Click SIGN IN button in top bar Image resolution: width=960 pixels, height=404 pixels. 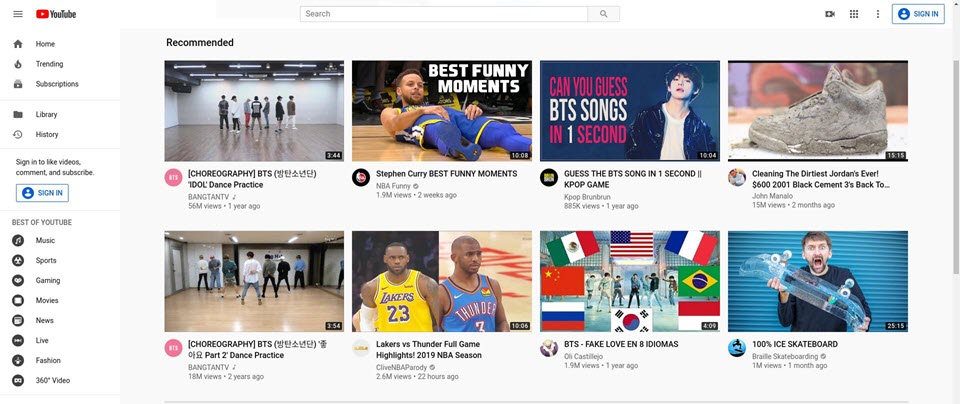click(918, 14)
